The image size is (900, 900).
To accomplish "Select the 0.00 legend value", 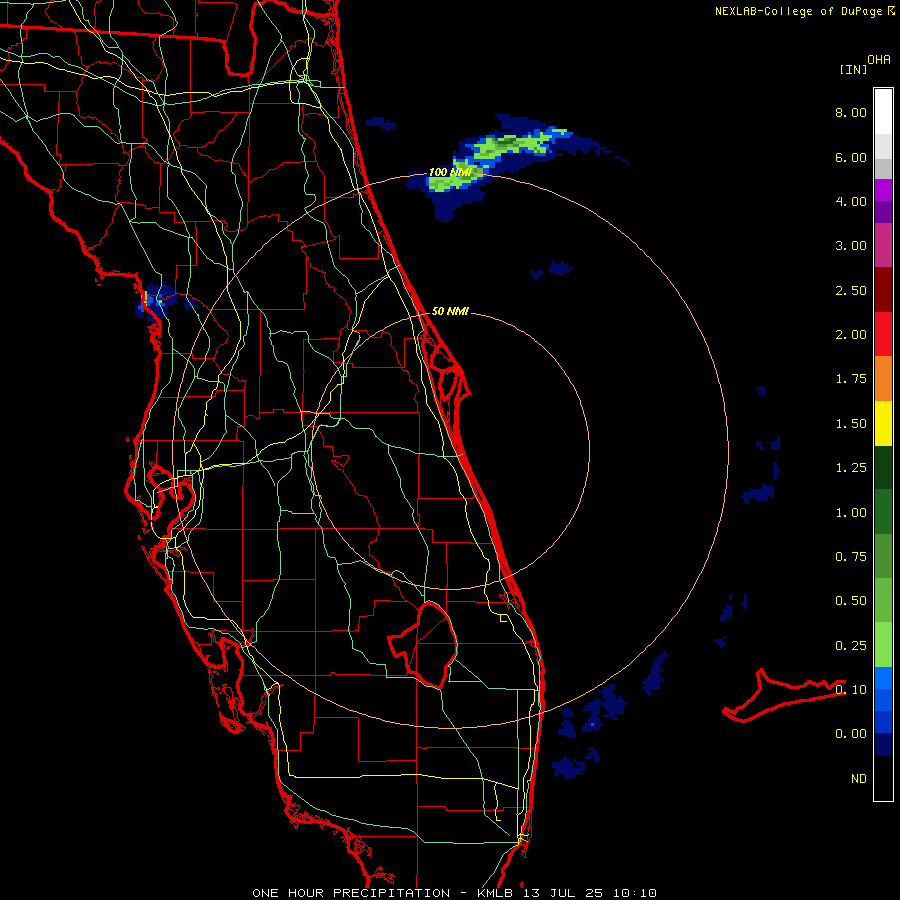I will [x=851, y=734].
